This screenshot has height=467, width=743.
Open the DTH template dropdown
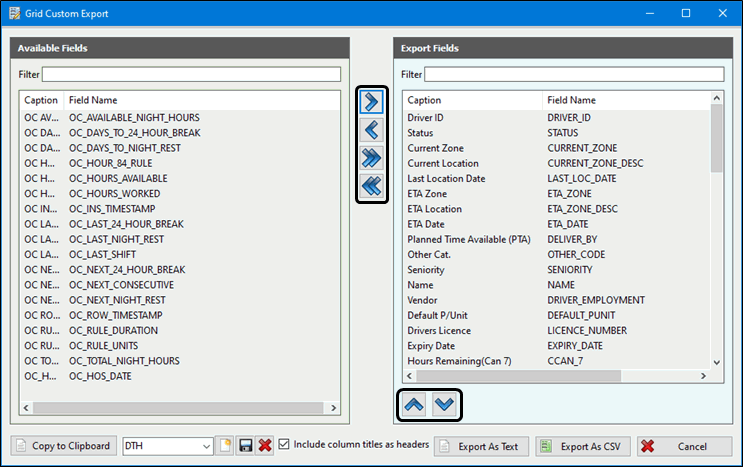point(207,446)
